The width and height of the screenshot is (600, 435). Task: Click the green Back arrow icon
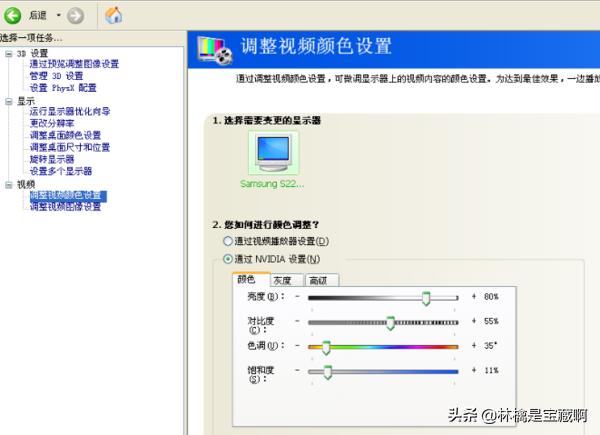coord(13,15)
